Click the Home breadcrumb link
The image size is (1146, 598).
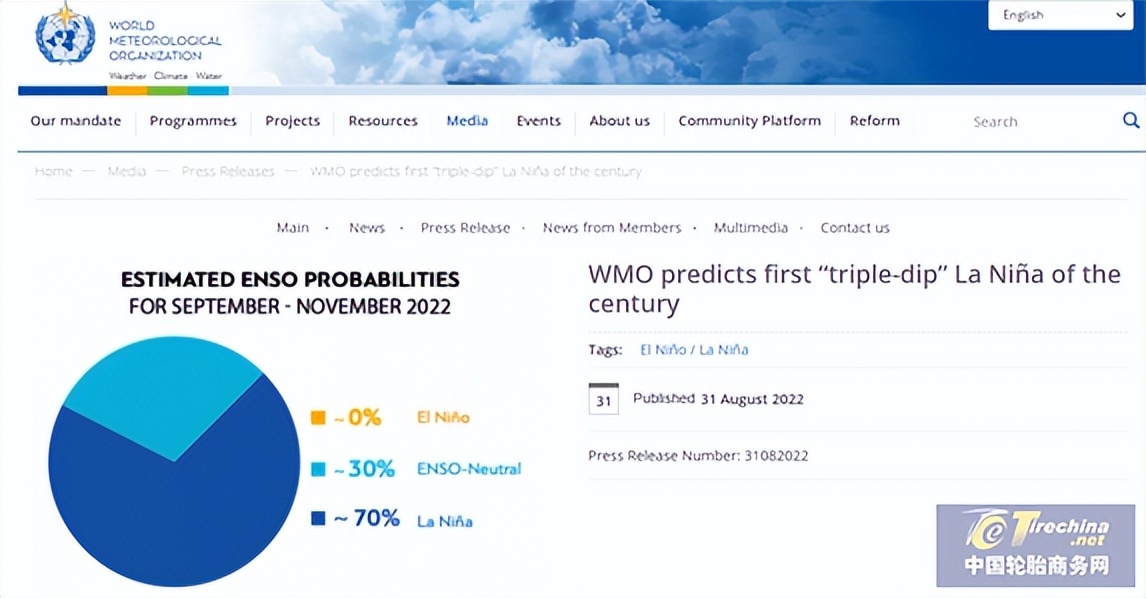coord(54,171)
